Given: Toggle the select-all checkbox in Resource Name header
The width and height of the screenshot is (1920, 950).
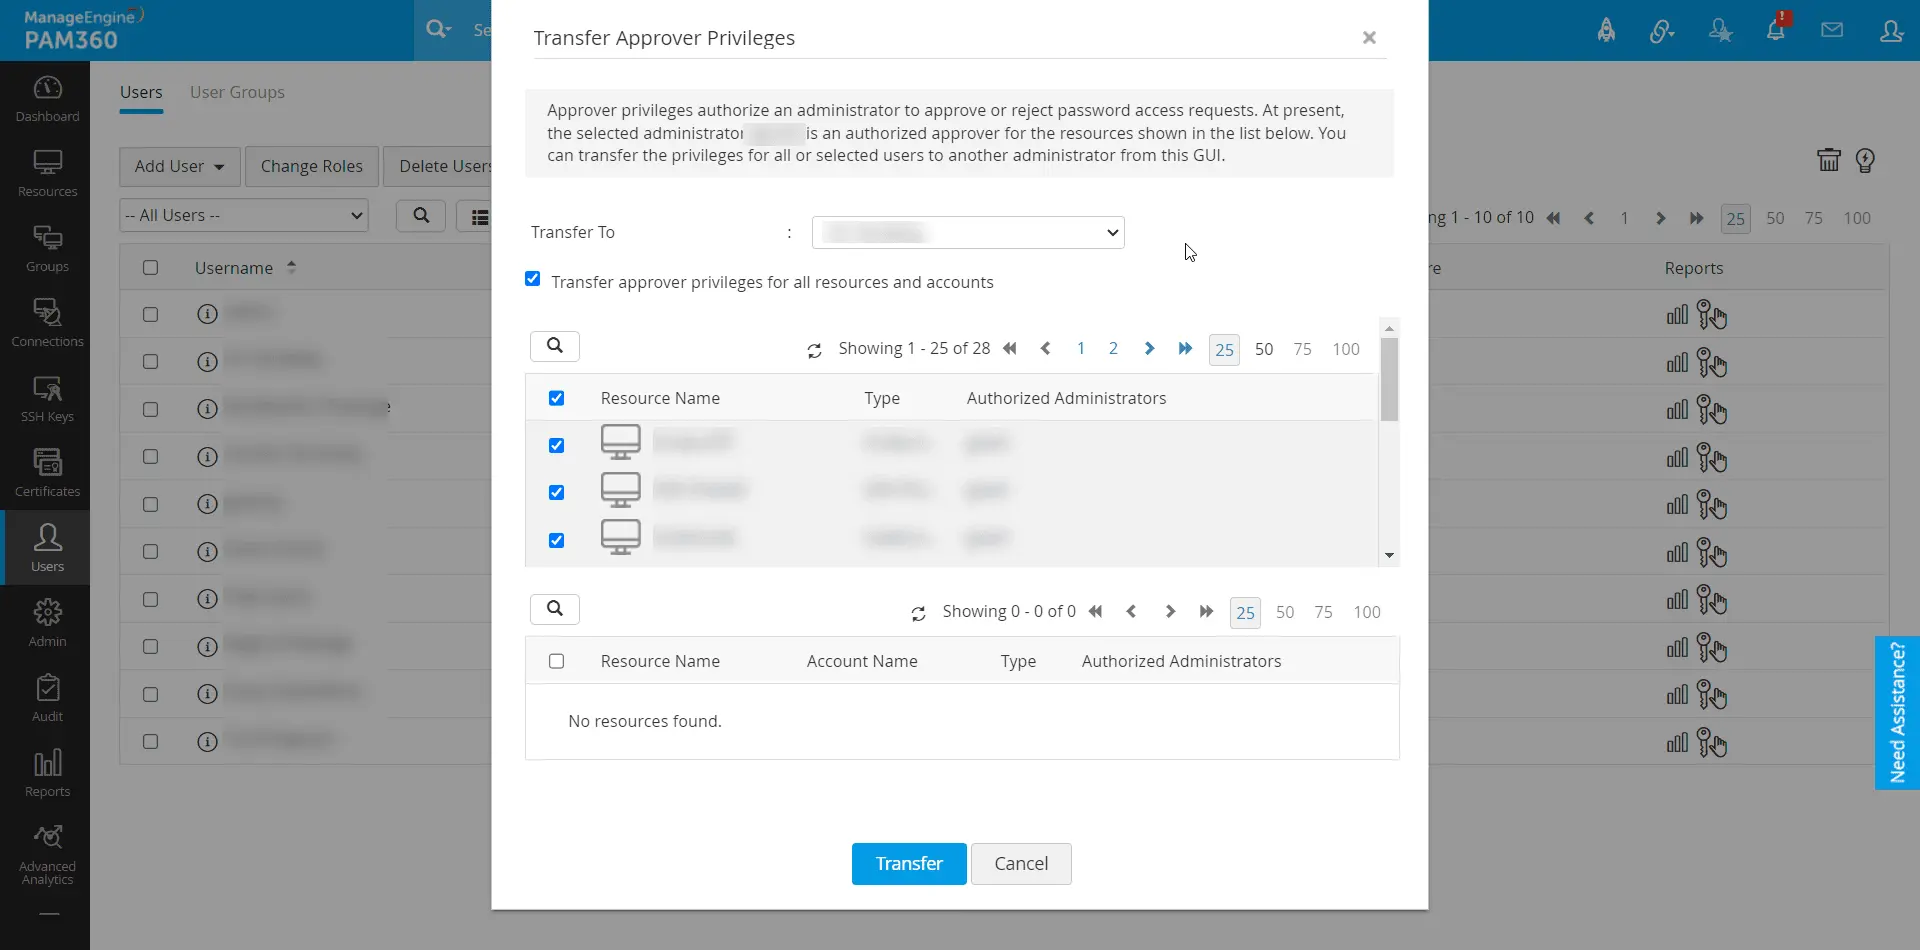Looking at the screenshot, I should point(556,397).
